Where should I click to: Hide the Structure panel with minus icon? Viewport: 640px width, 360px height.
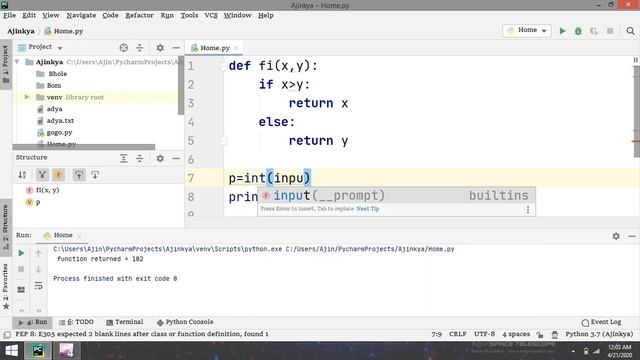pyautogui.click(x=176, y=158)
